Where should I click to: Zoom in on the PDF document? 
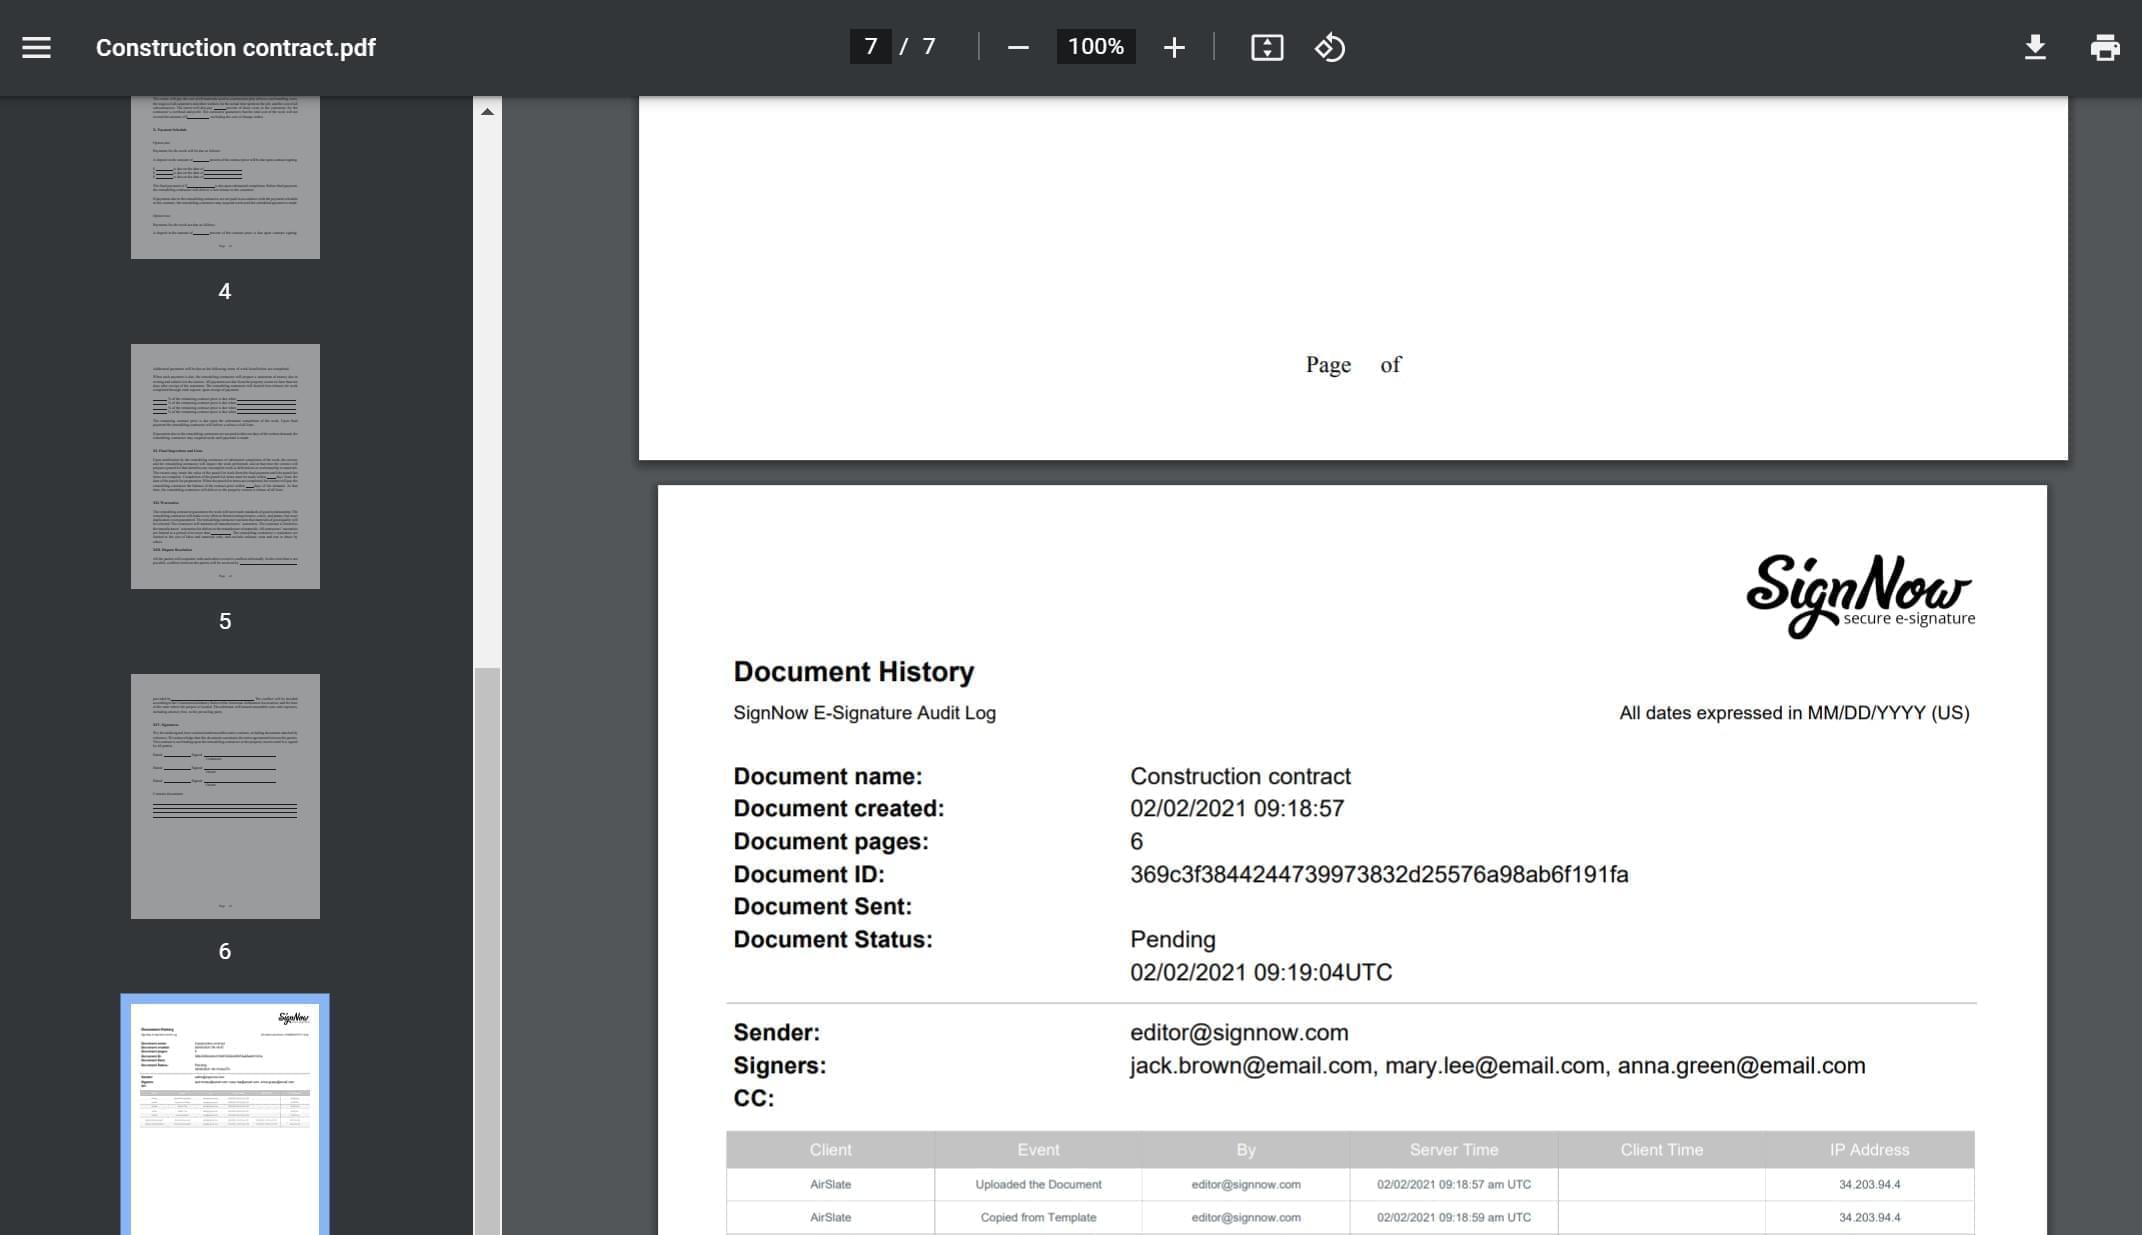click(x=1174, y=46)
